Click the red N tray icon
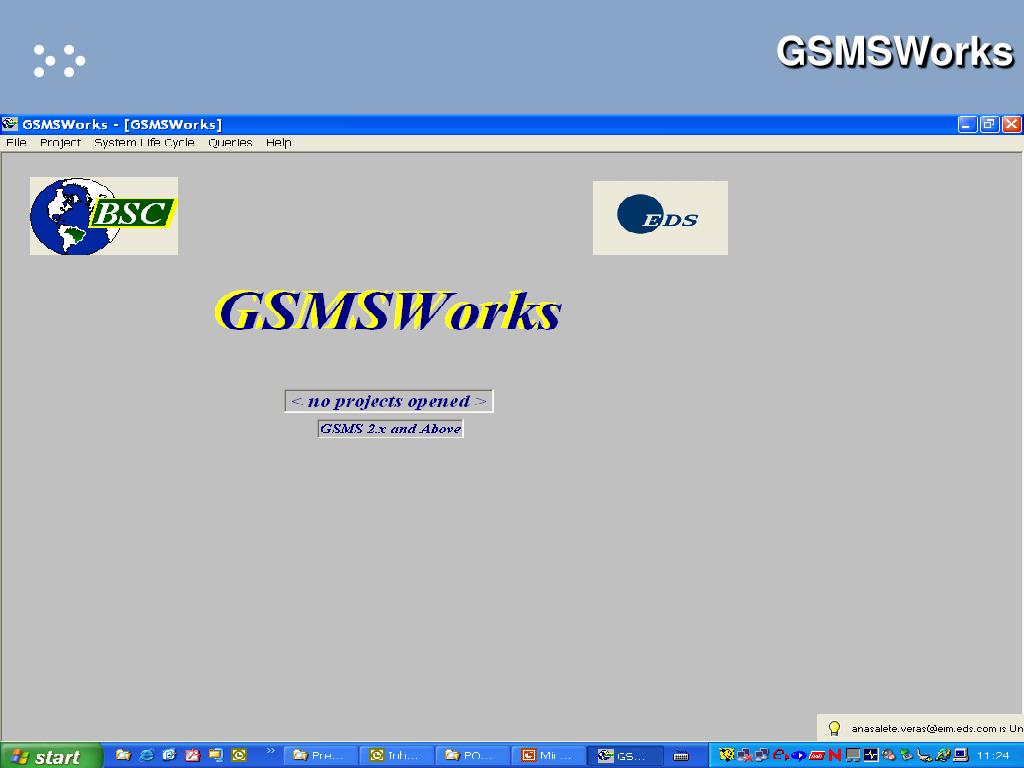Screen dimensions: 1024x768 [835, 755]
